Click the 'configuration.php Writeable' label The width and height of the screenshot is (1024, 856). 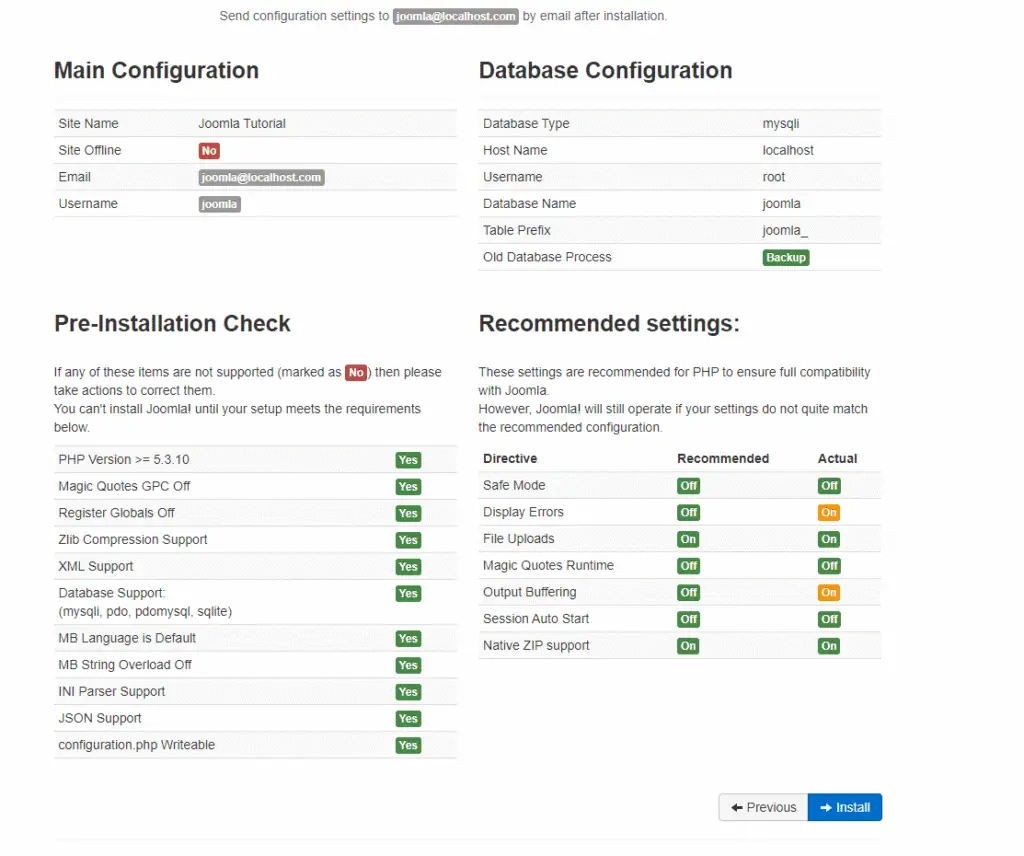pos(136,745)
